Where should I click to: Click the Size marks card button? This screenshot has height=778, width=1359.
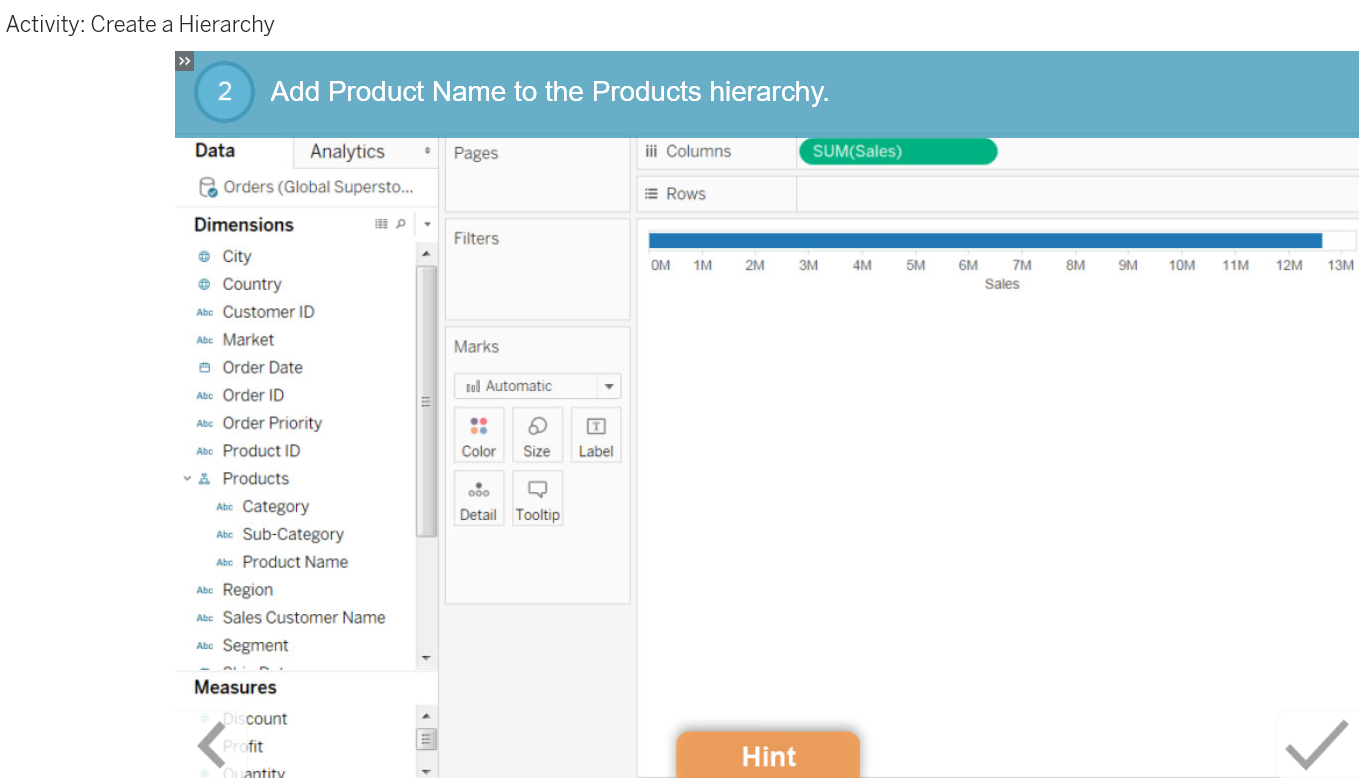coord(537,435)
